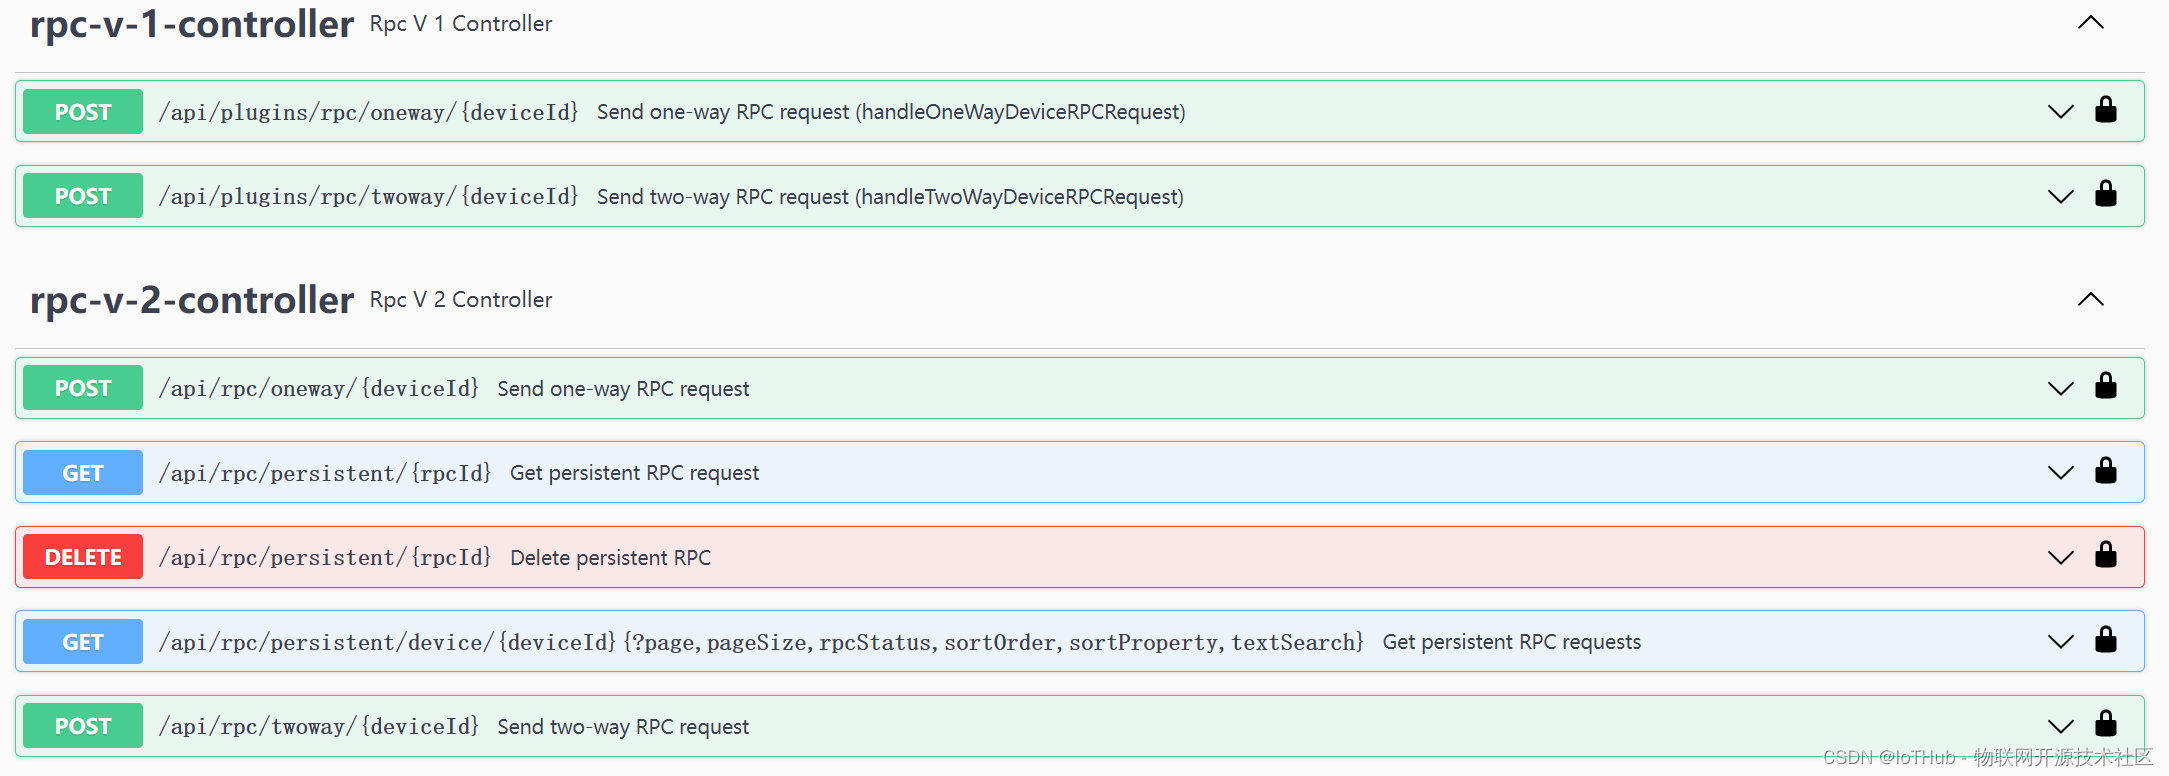Click path /api/rpc/twoway/{deviceId}
The width and height of the screenshot is (2169, 776).
point(319,726)
